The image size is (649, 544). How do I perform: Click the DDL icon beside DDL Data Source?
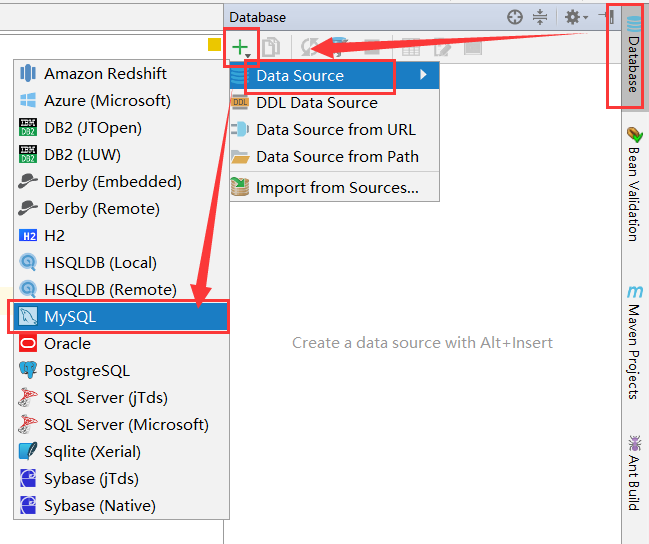pyautogui.click(x=240, y=102)
